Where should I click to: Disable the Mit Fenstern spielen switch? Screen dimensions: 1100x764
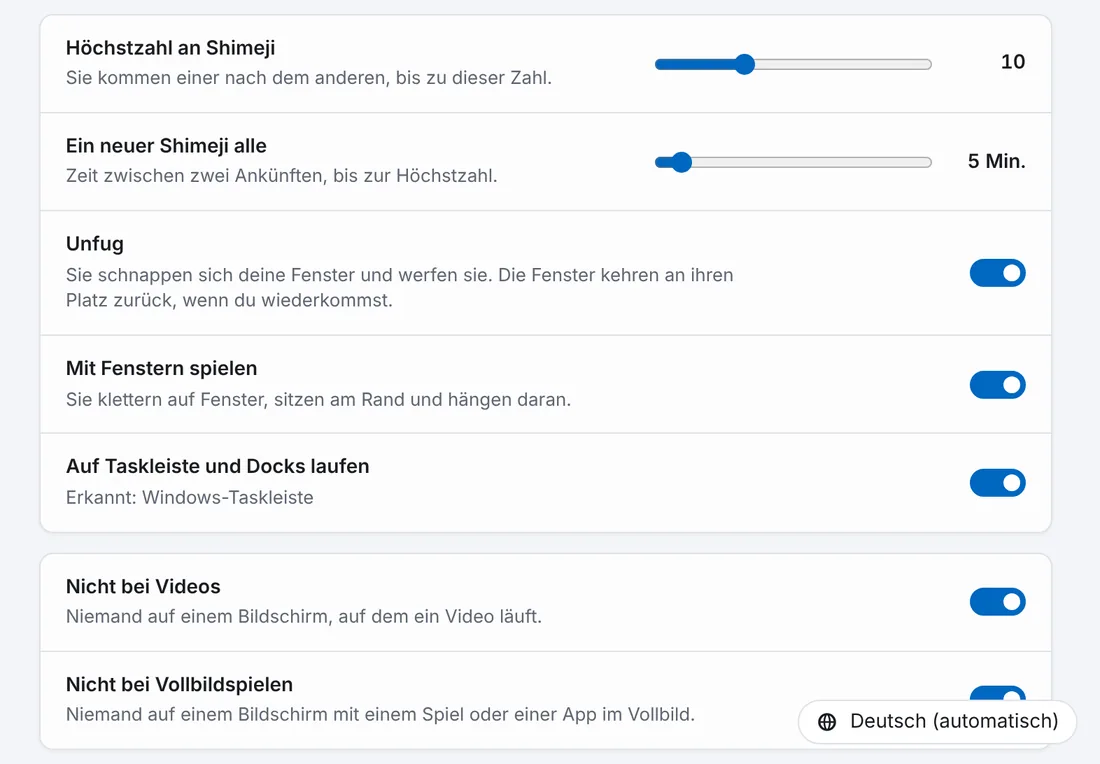point(997,384)
